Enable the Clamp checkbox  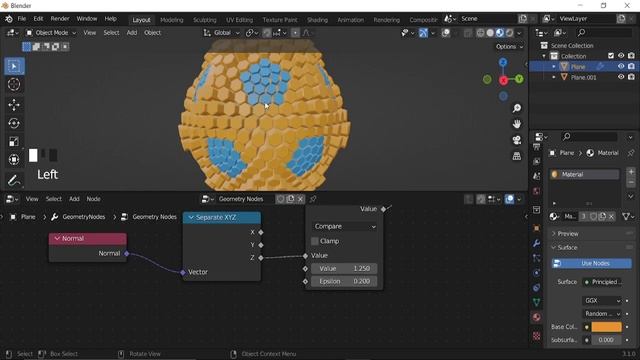pyautogui.click(x=315, y=241)
